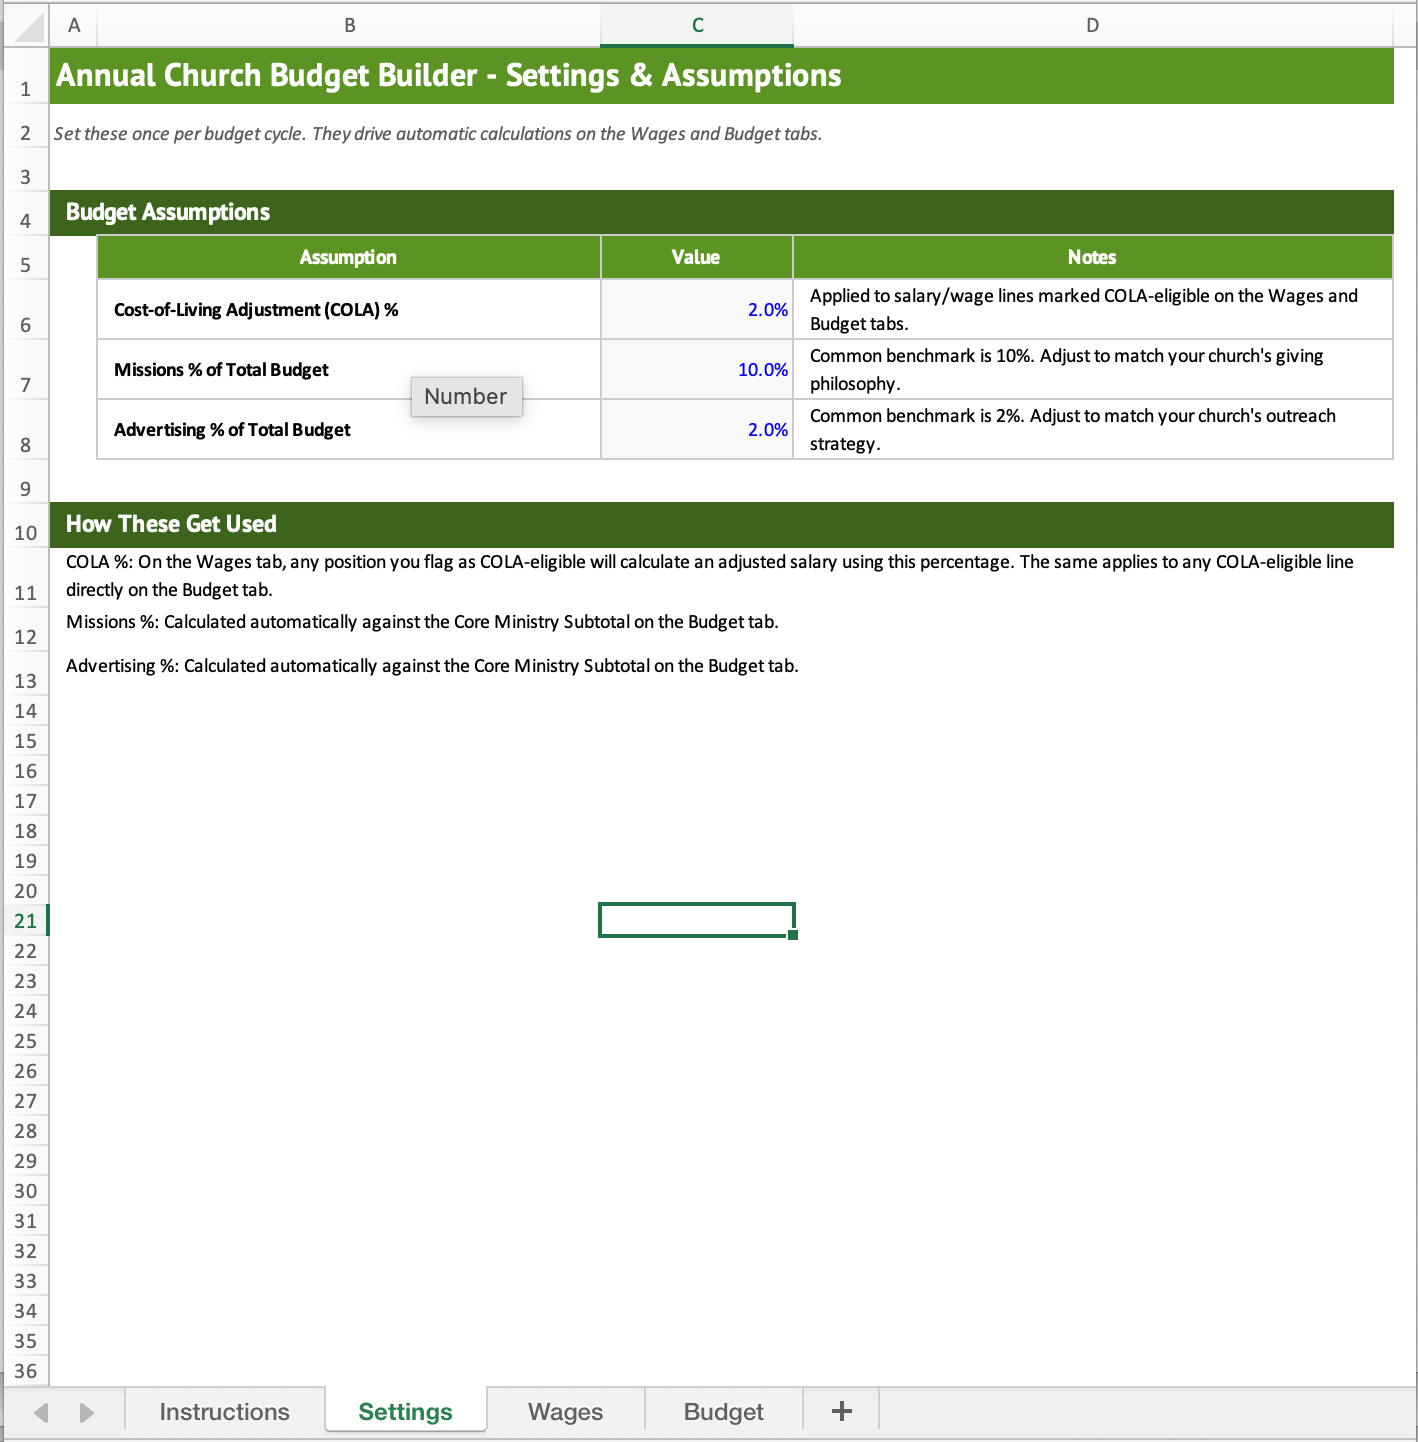
Task: Select column B header
Action: [349, 25]
